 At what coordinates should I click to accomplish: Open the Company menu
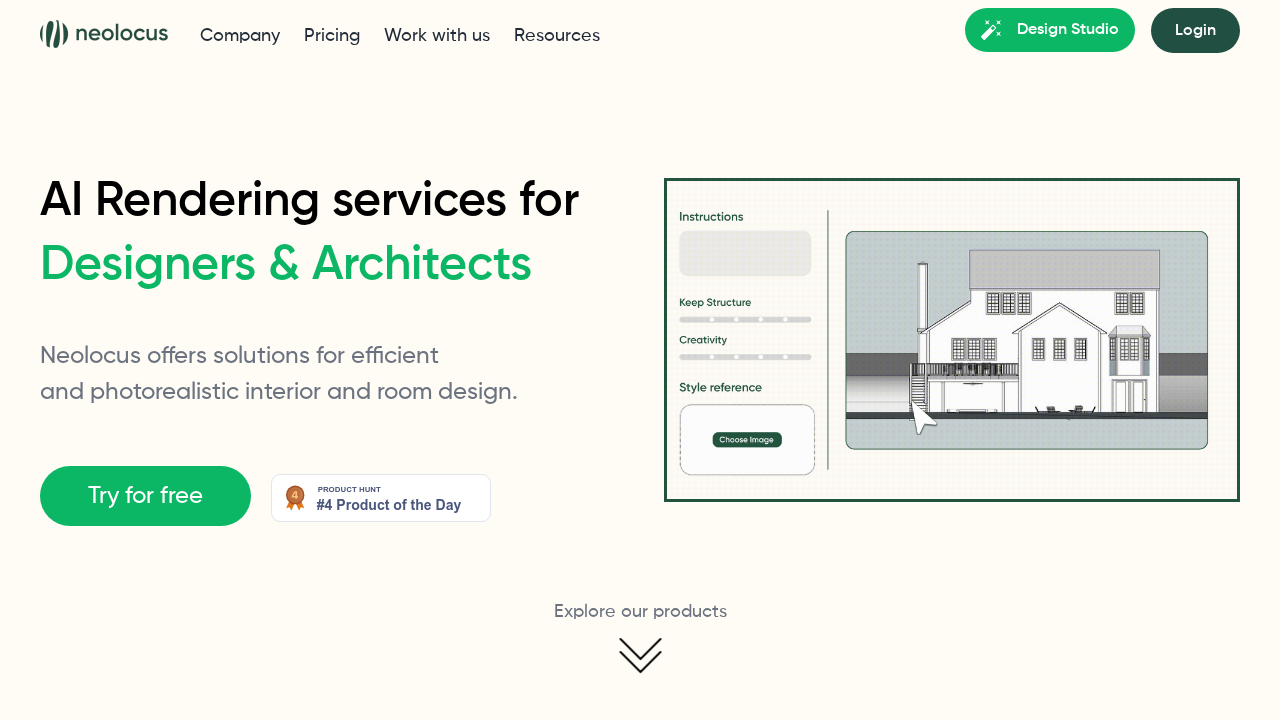point(240,35)
